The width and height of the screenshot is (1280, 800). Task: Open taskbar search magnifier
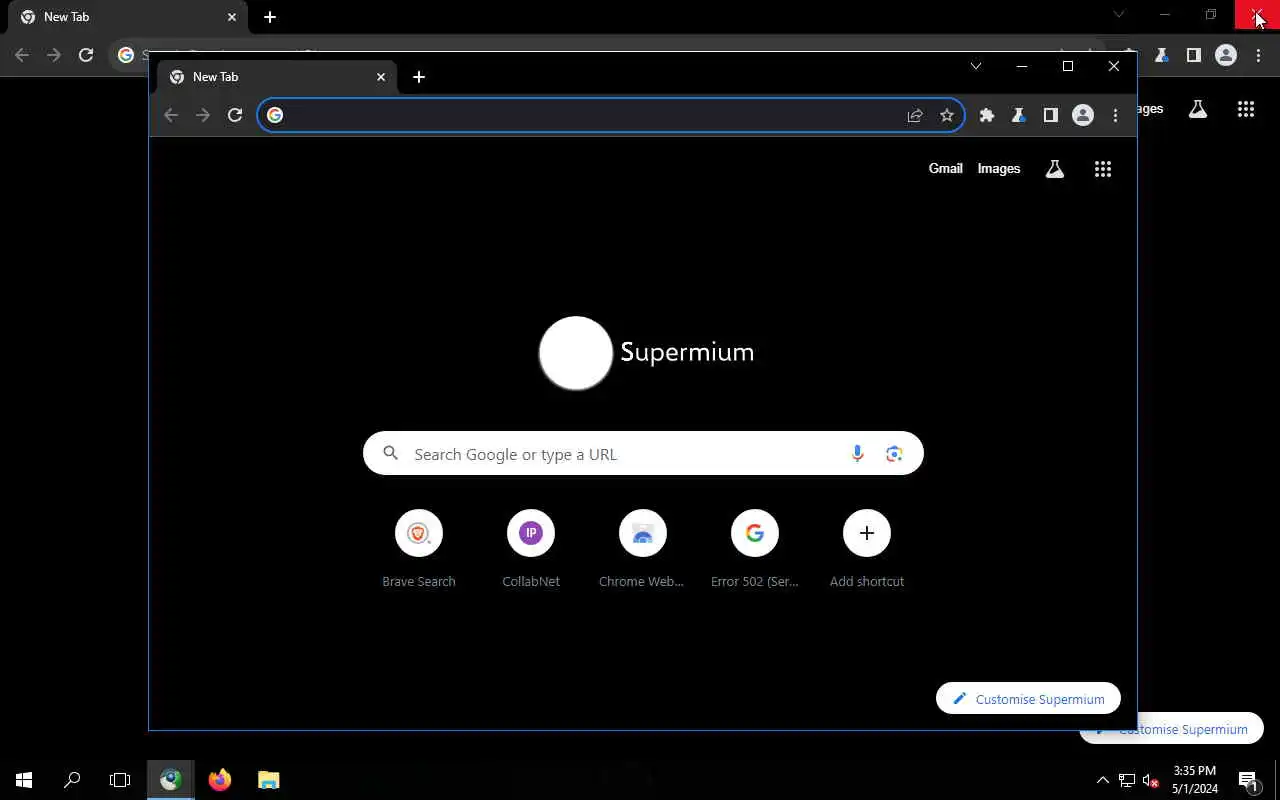(72, 779)
